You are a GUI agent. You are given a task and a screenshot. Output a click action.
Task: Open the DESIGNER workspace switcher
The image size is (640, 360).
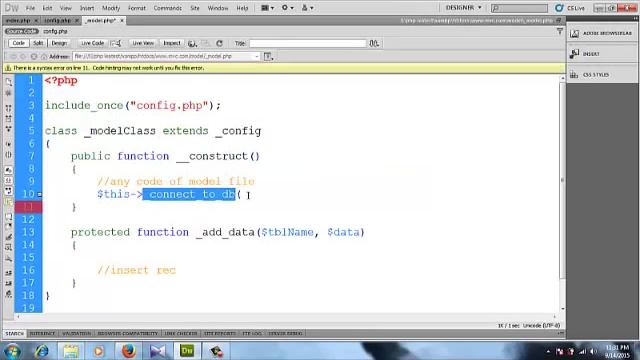463,8
